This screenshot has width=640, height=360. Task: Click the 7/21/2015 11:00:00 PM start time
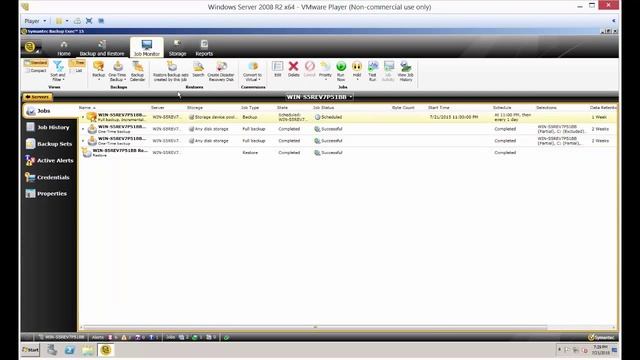(x=454, y=117)
